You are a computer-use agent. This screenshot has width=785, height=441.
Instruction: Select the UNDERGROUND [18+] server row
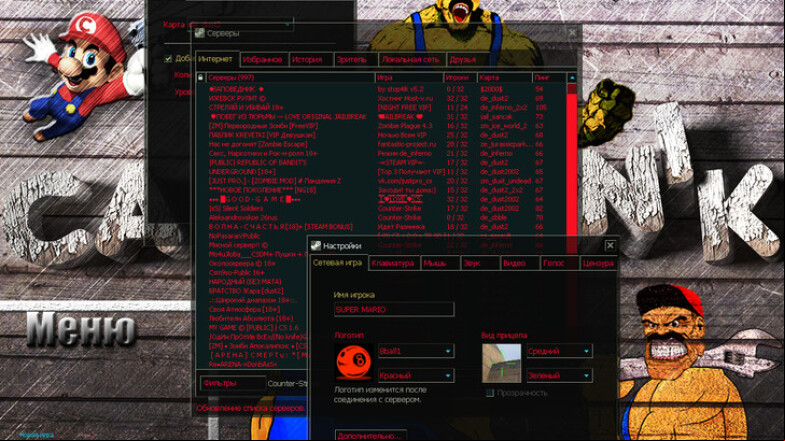click(x=380, y=172)
